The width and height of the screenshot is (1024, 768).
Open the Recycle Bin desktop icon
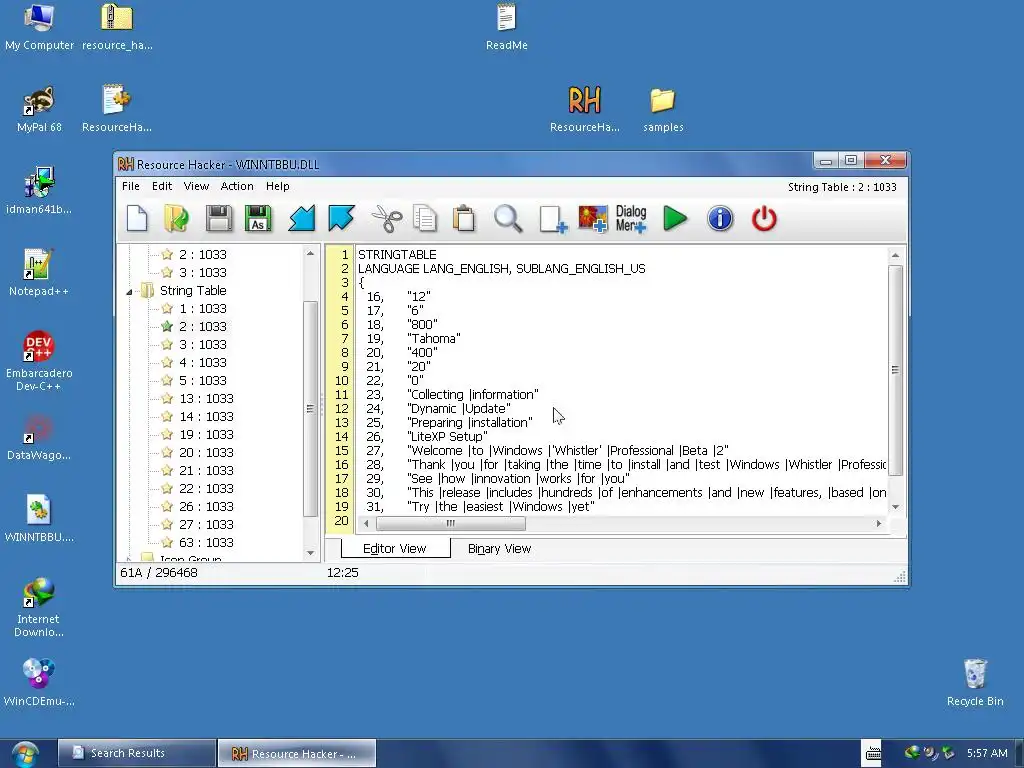pyautogui.click(x=975, y=683)
